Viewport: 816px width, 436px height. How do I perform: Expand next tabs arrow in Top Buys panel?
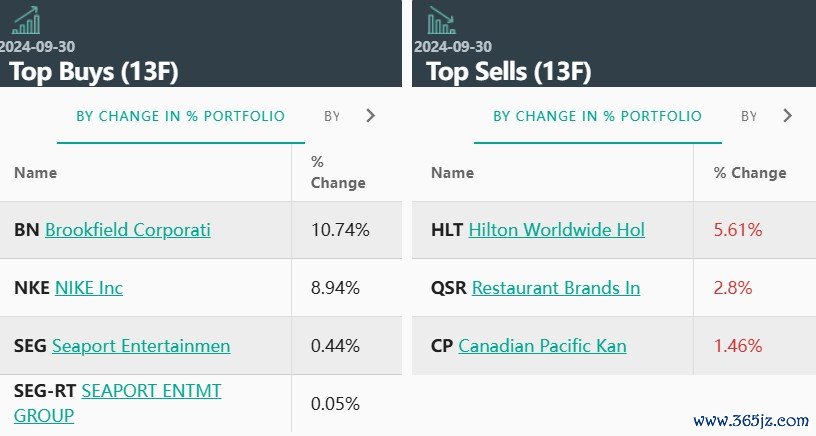pyautogui.click(x=371, y=116)
